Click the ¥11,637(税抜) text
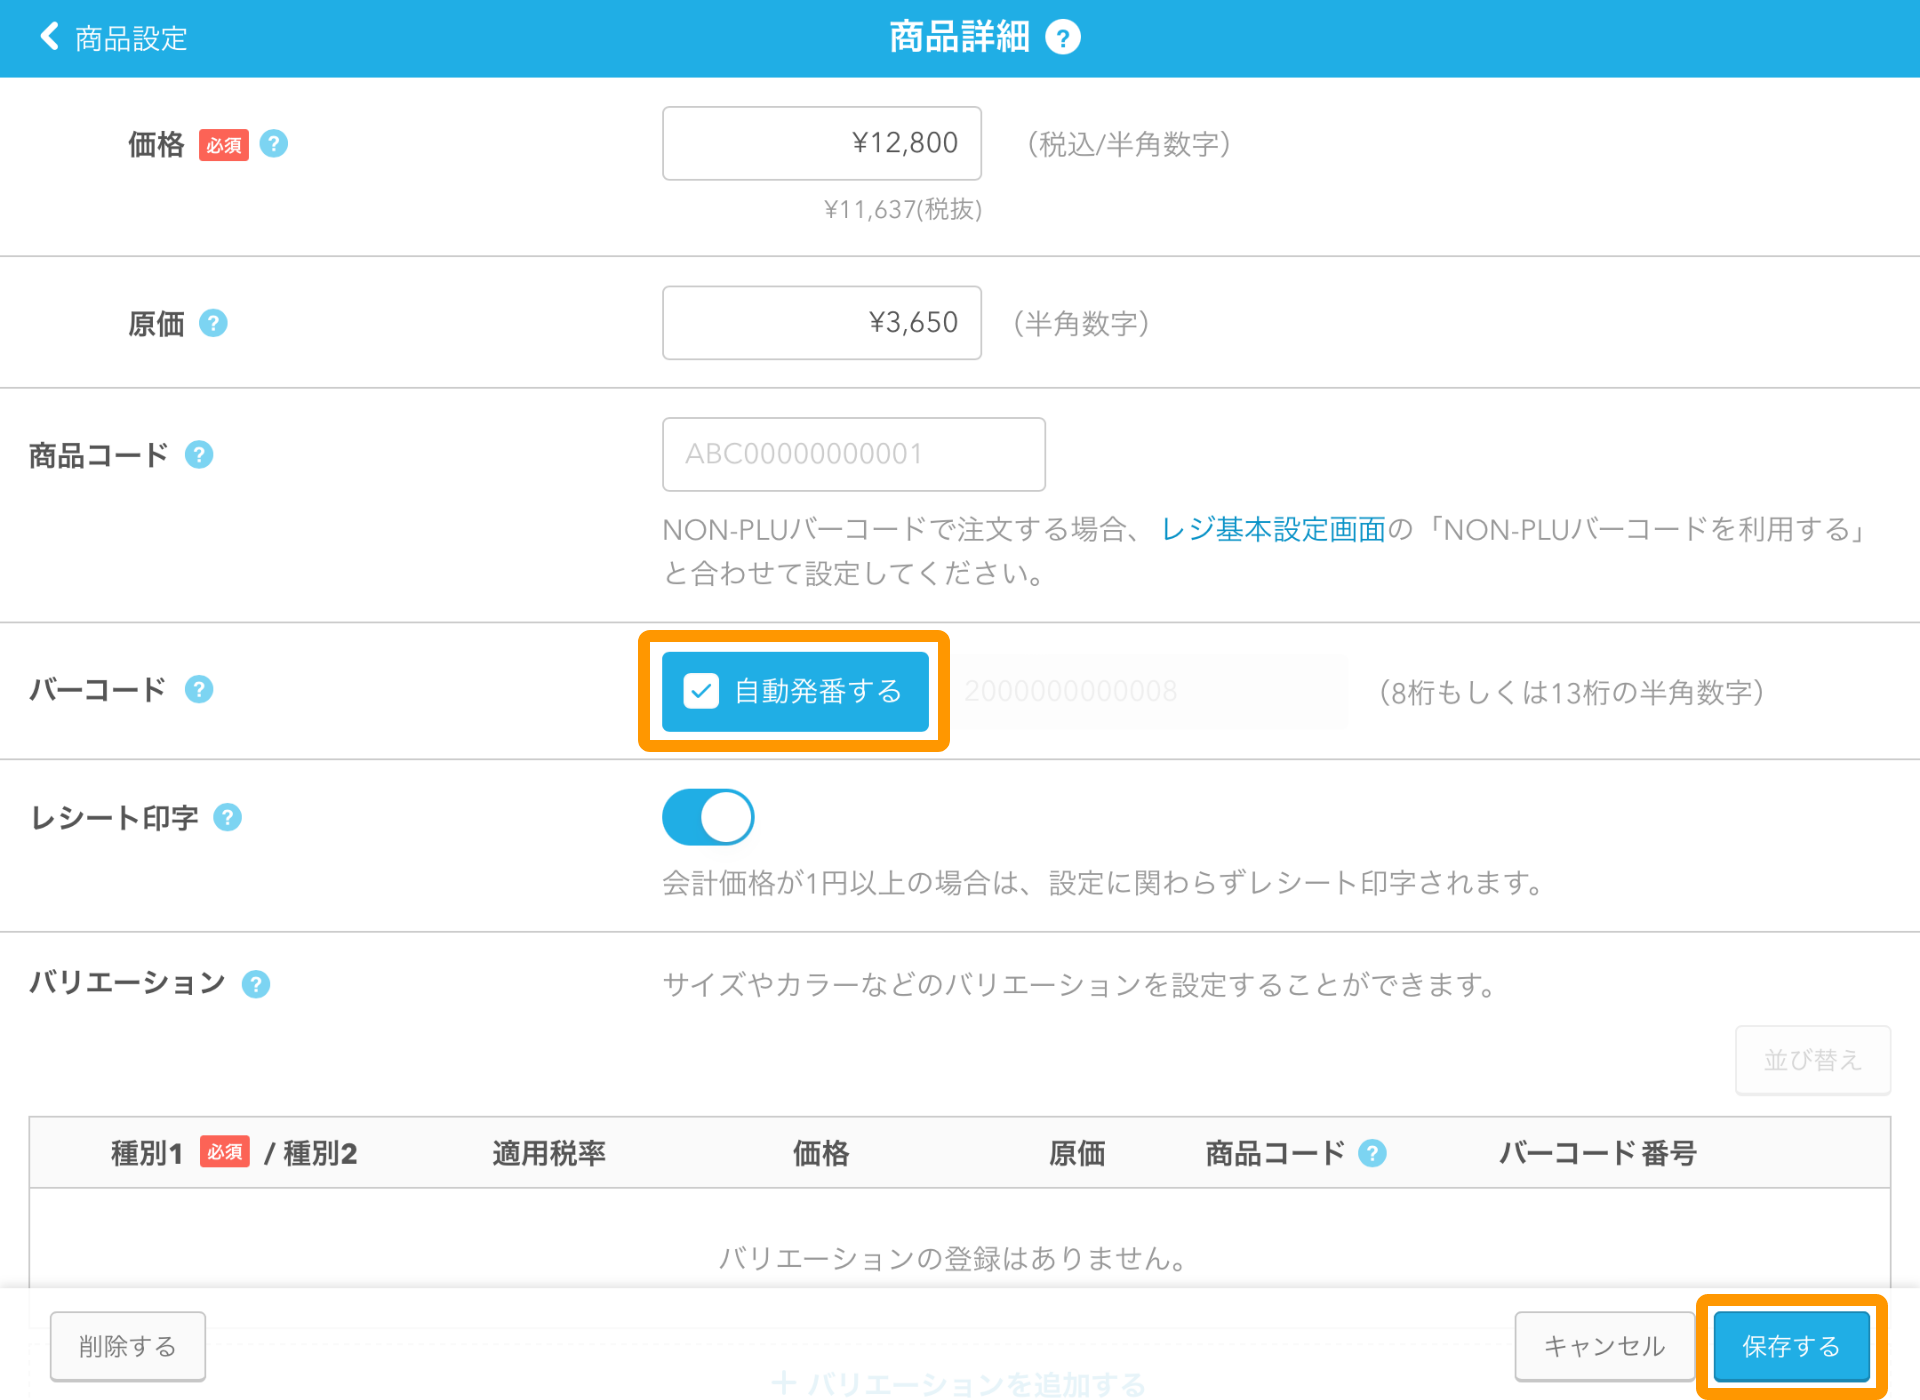Screen dimensions: 1920x1400 pyautogui.click(x=902, y=209)
